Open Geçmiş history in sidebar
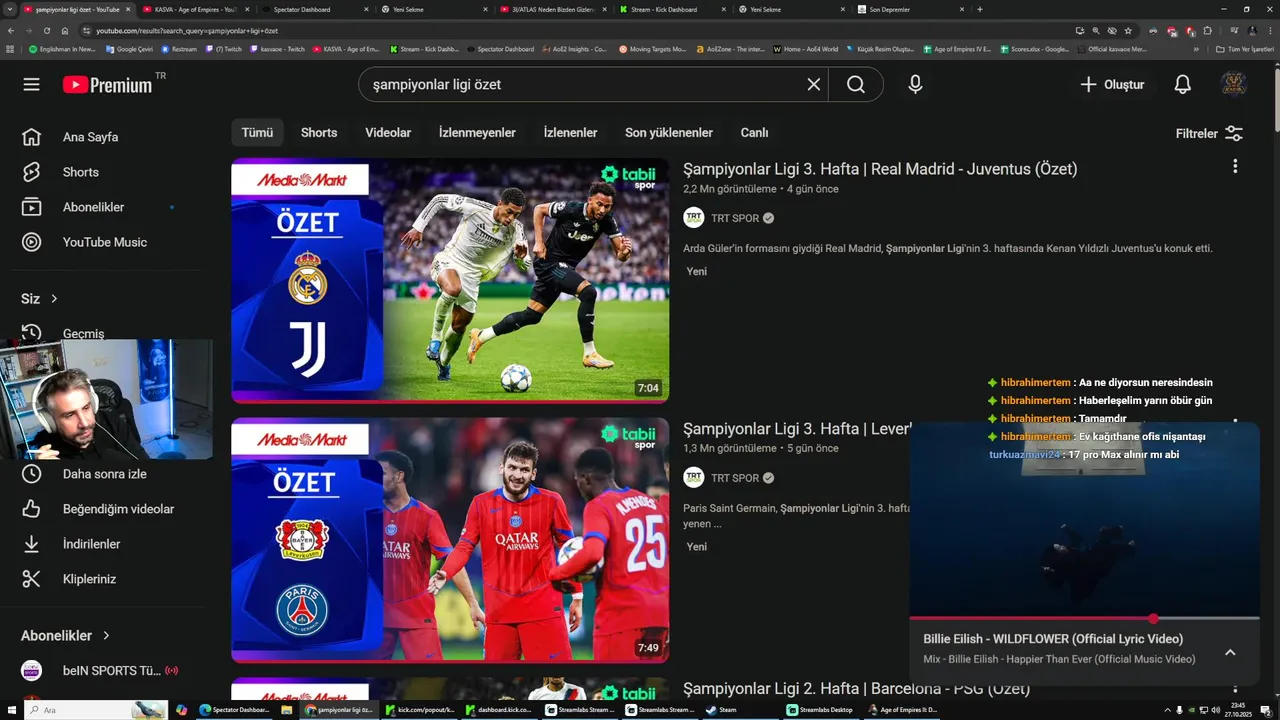1280x720 pixels. [83, 333]
